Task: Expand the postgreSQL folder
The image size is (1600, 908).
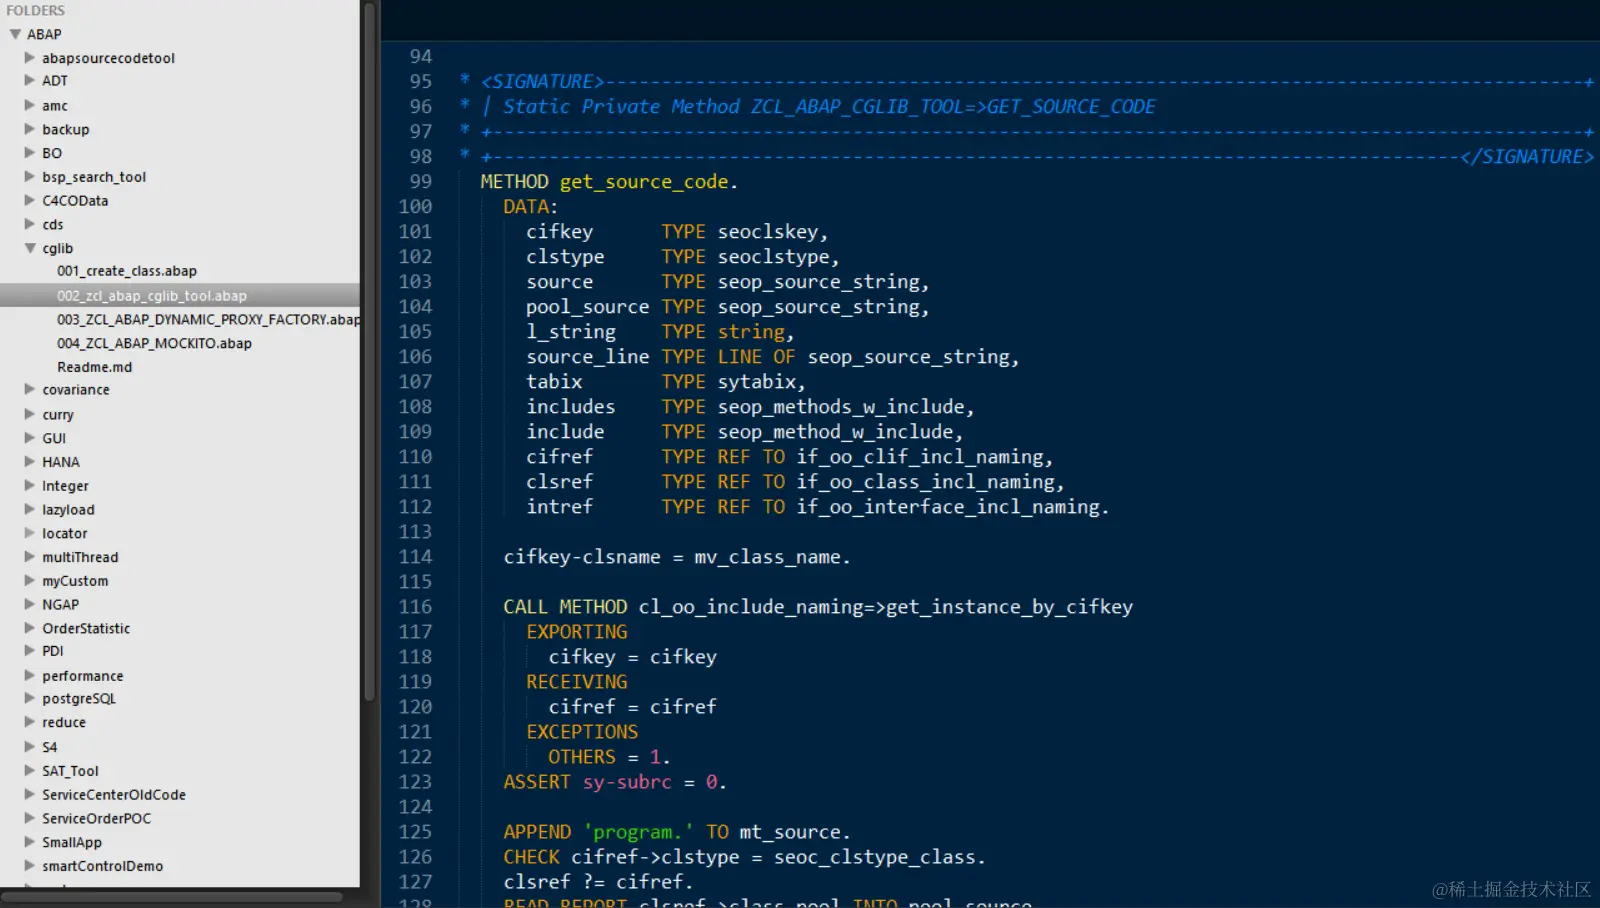Action: [27, 698]
